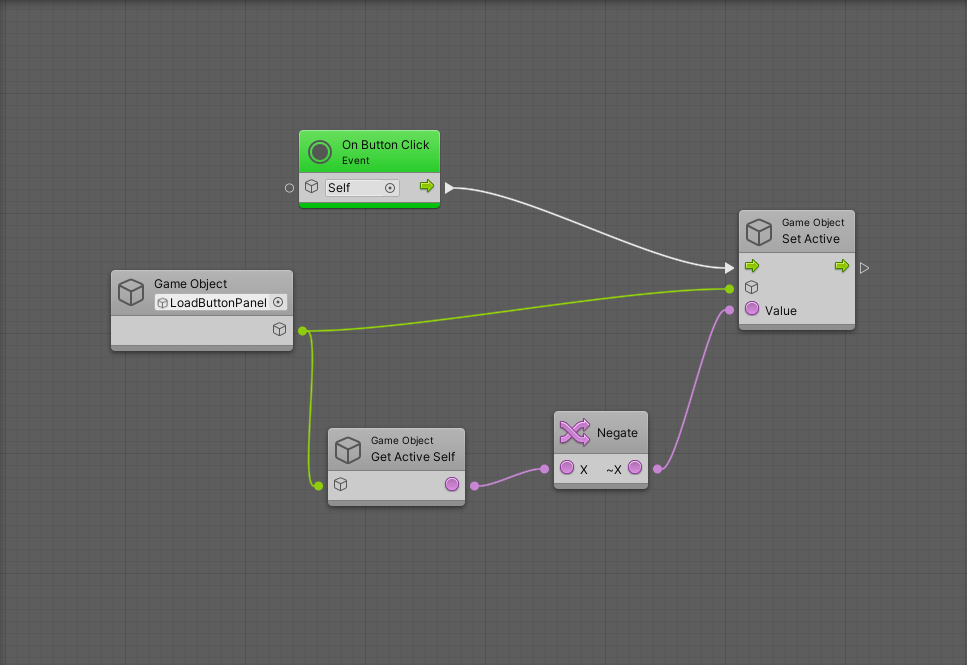Click the Get Active Self node cube icon
The height and width of the screenshot is (665, 967).
[348, 450]
